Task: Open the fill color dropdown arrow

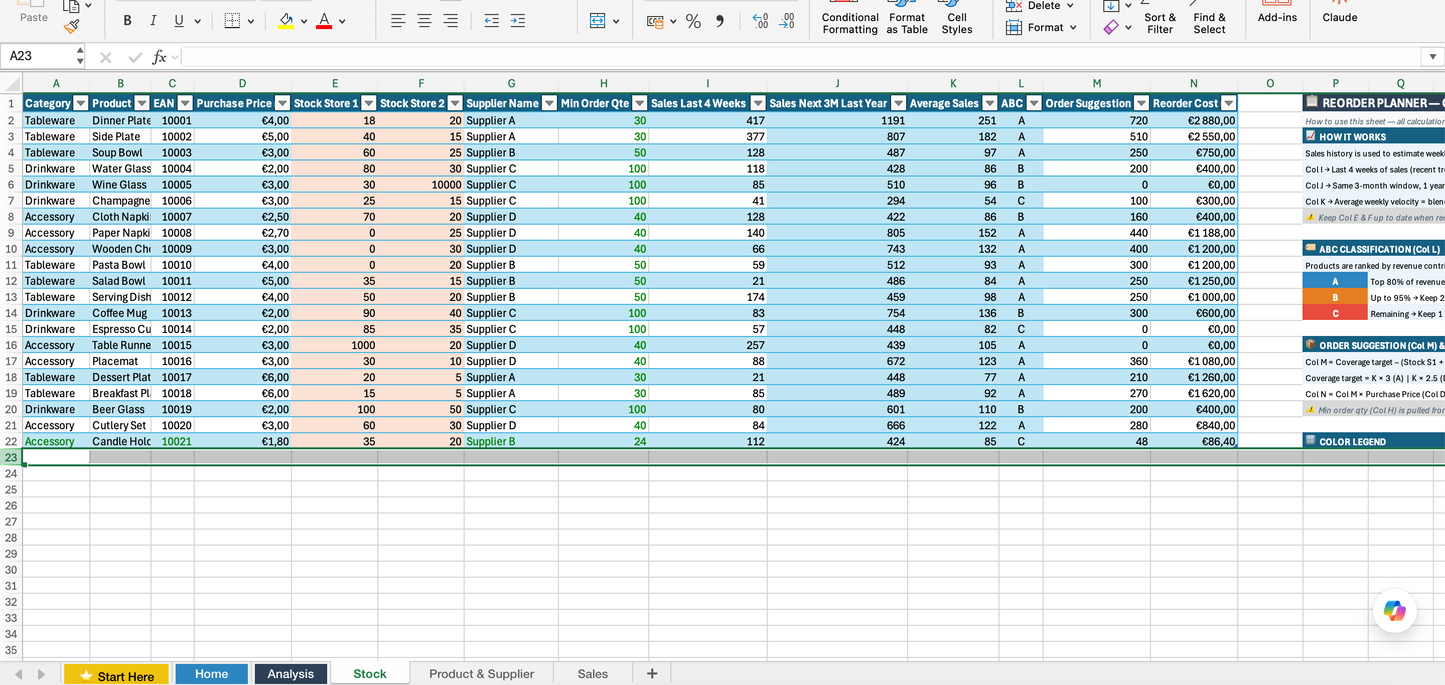Action: pyautogui.click(x=304, y=21)
